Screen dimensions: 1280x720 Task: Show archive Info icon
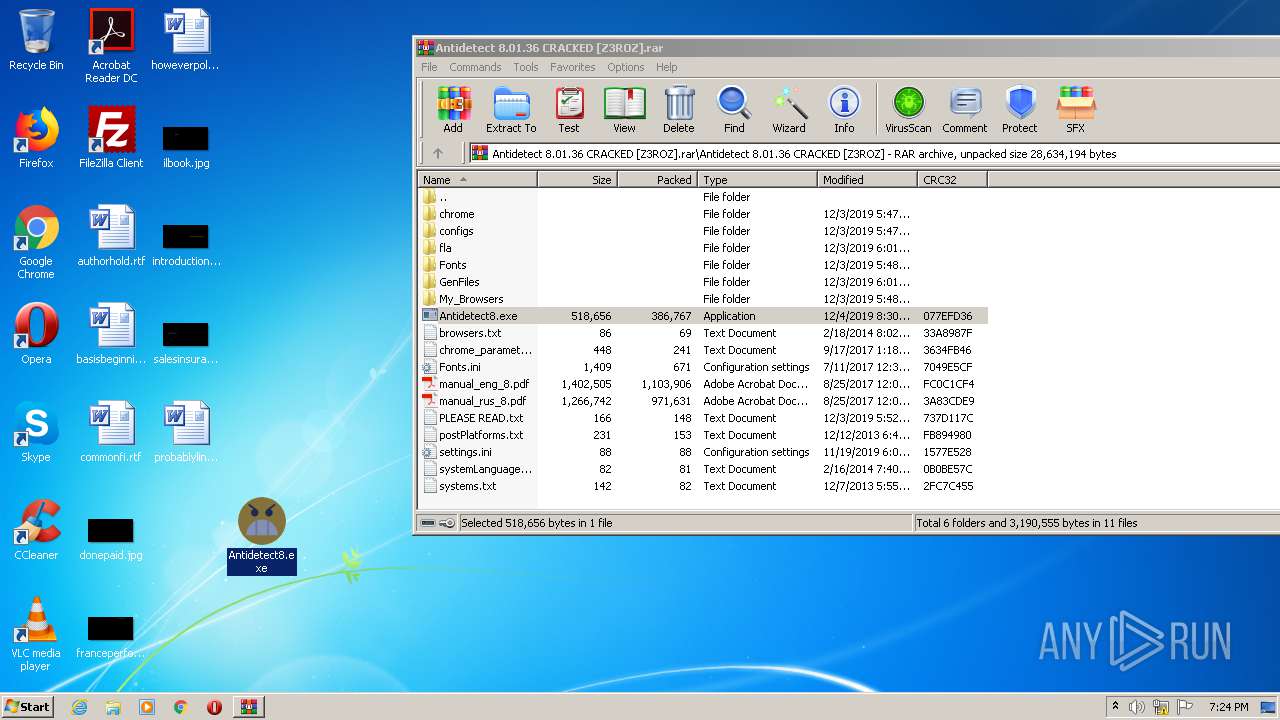844,110
